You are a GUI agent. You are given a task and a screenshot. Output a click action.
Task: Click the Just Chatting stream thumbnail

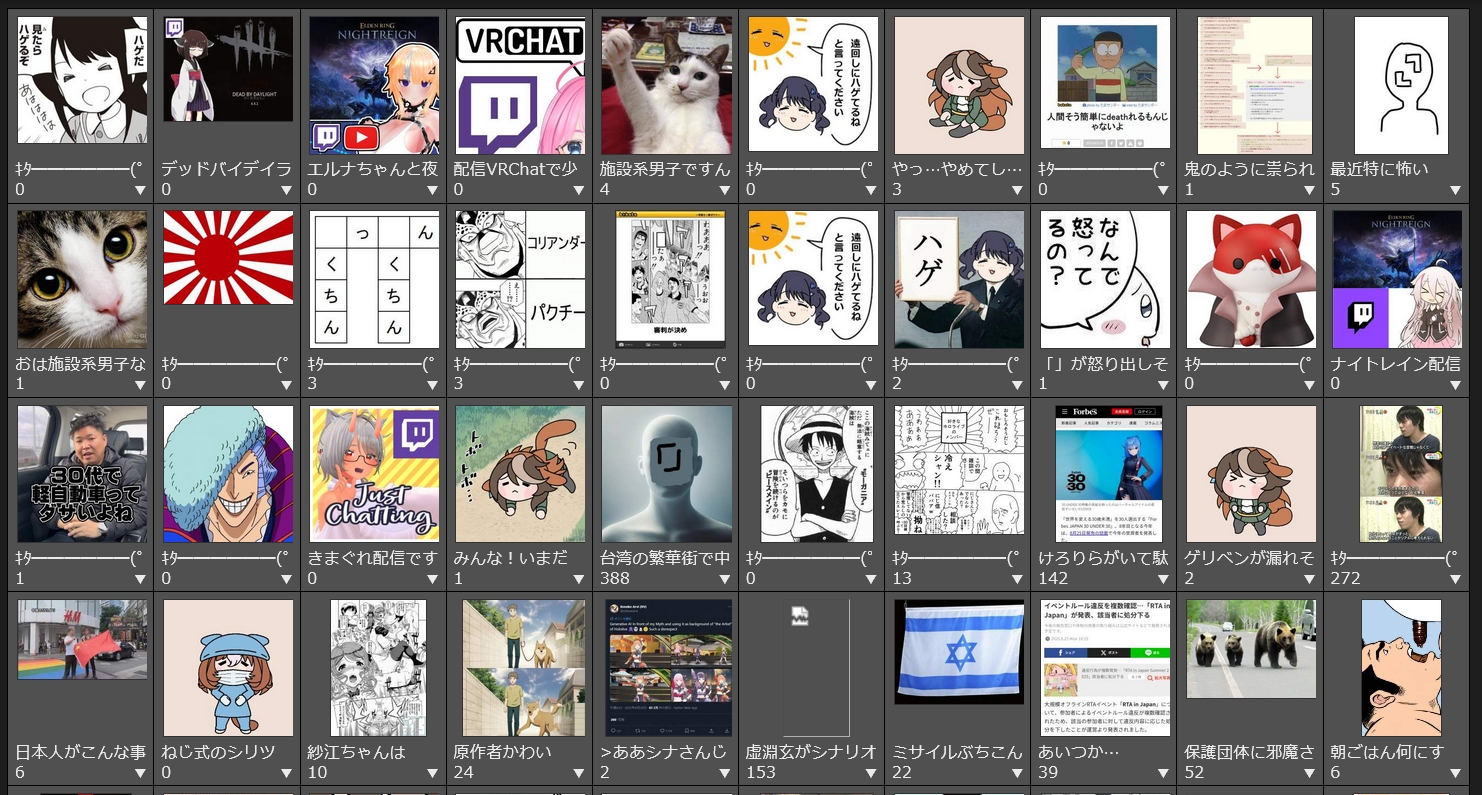374,473
